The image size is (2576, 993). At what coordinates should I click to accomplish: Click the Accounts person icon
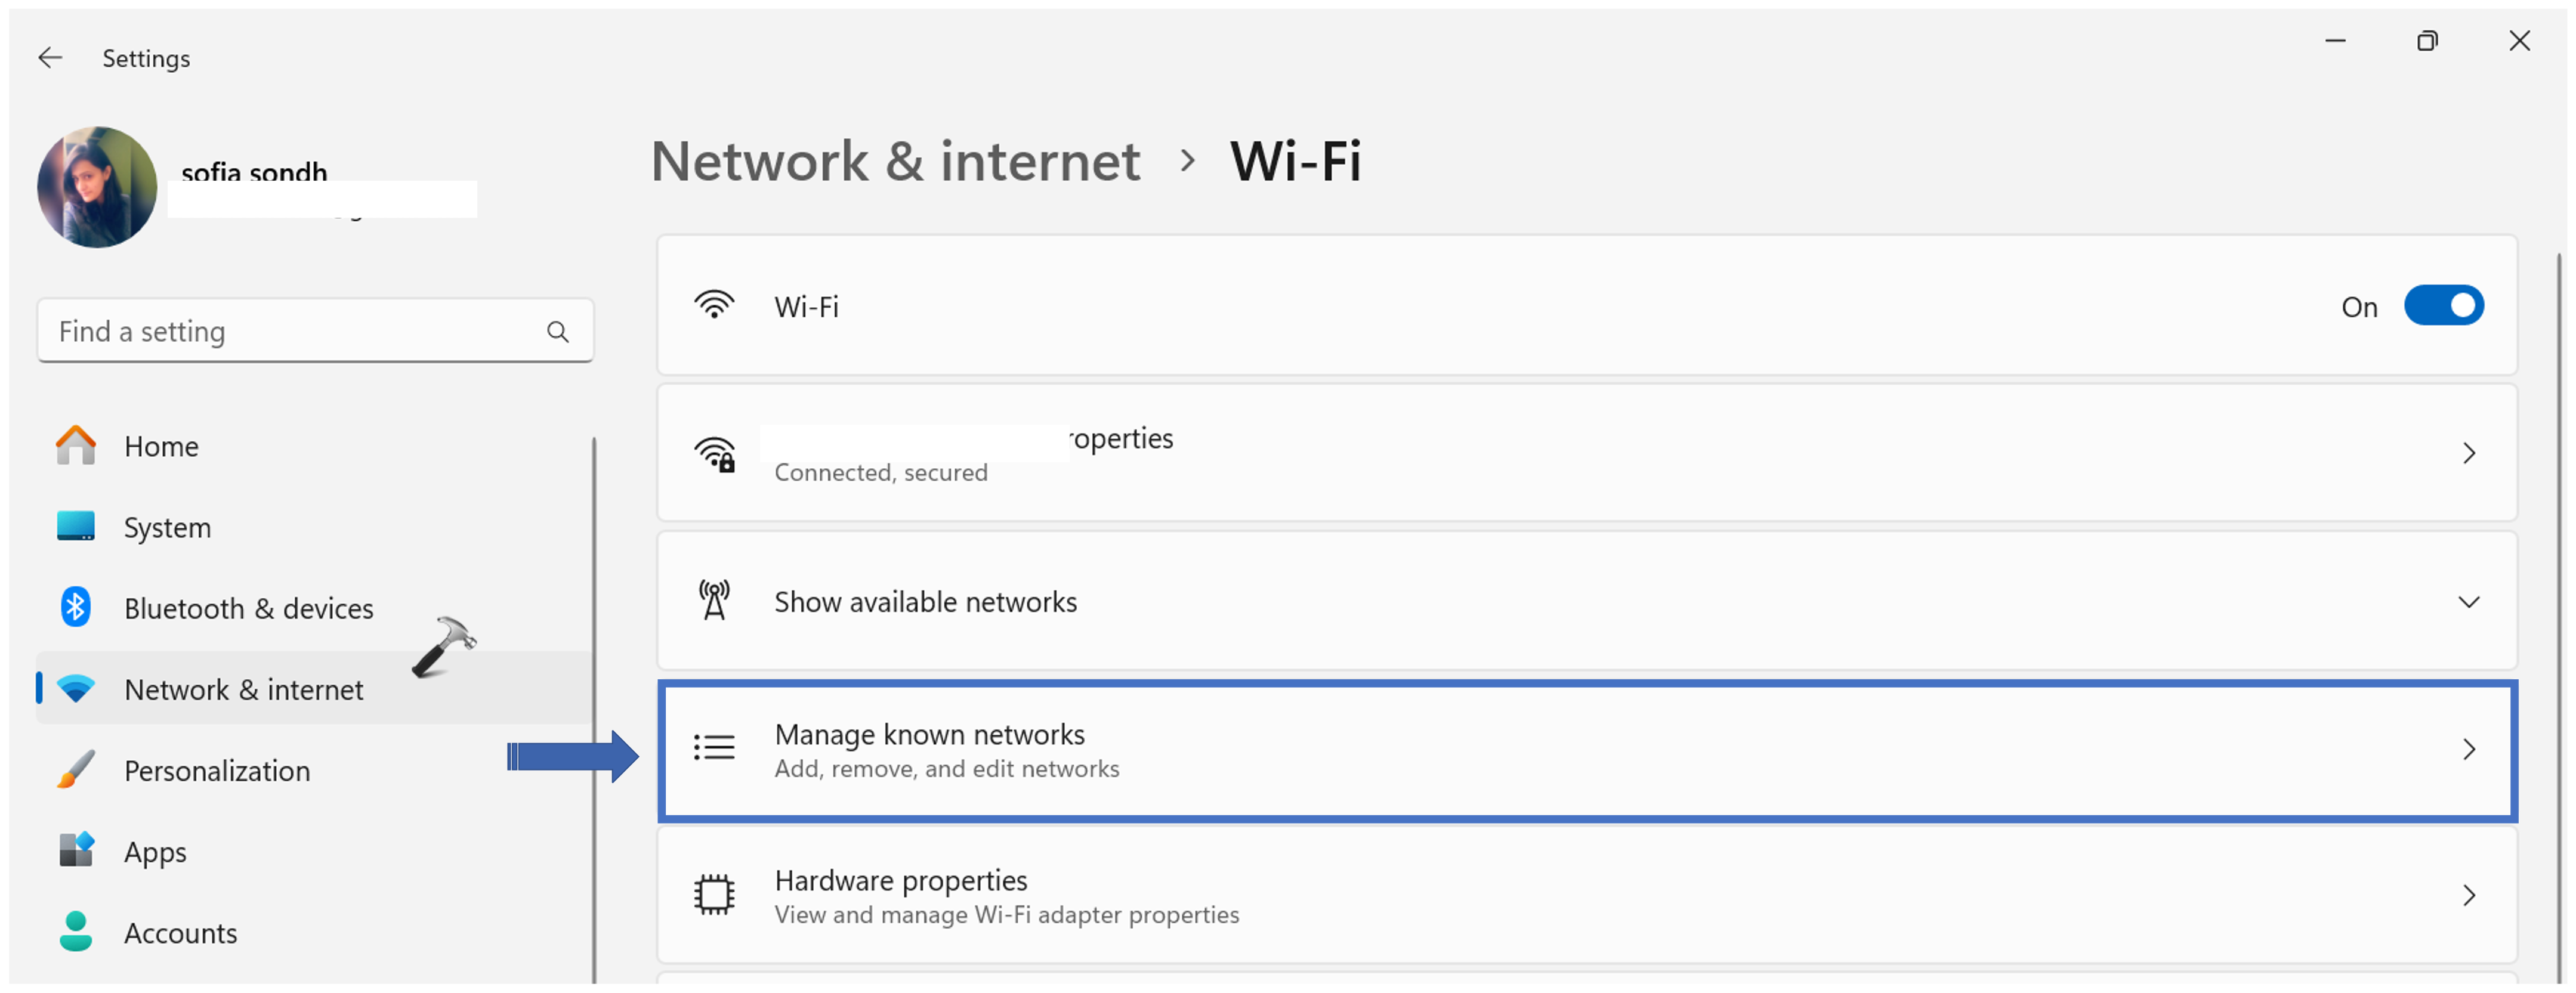pos(76,932)
